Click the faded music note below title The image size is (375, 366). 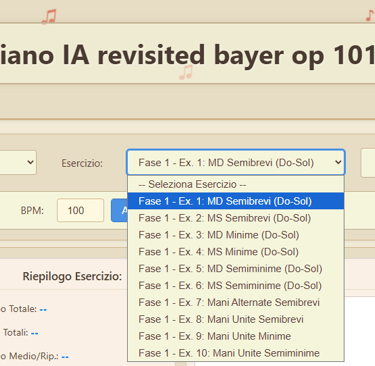click(186, 72)
